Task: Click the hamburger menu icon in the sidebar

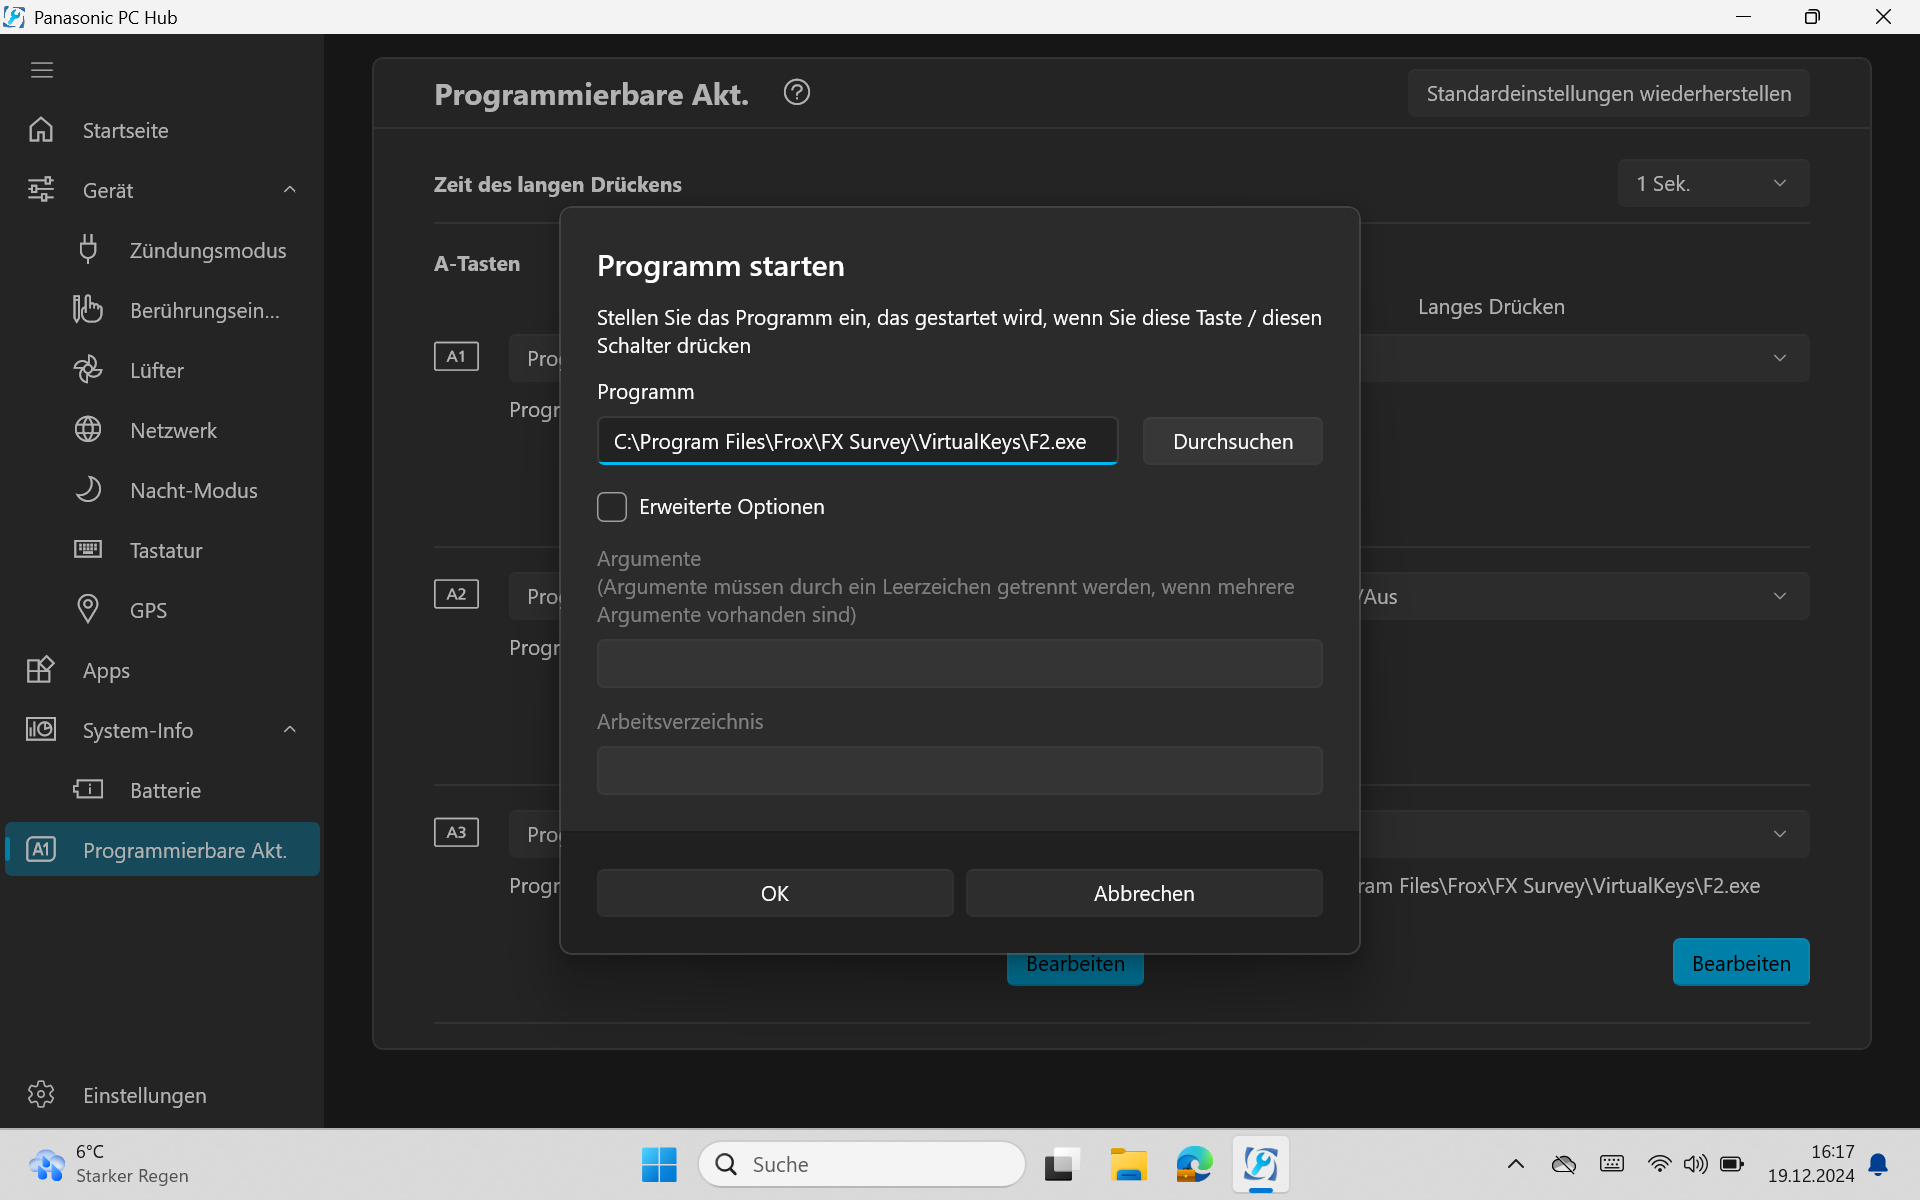Action: pos(42,70)
